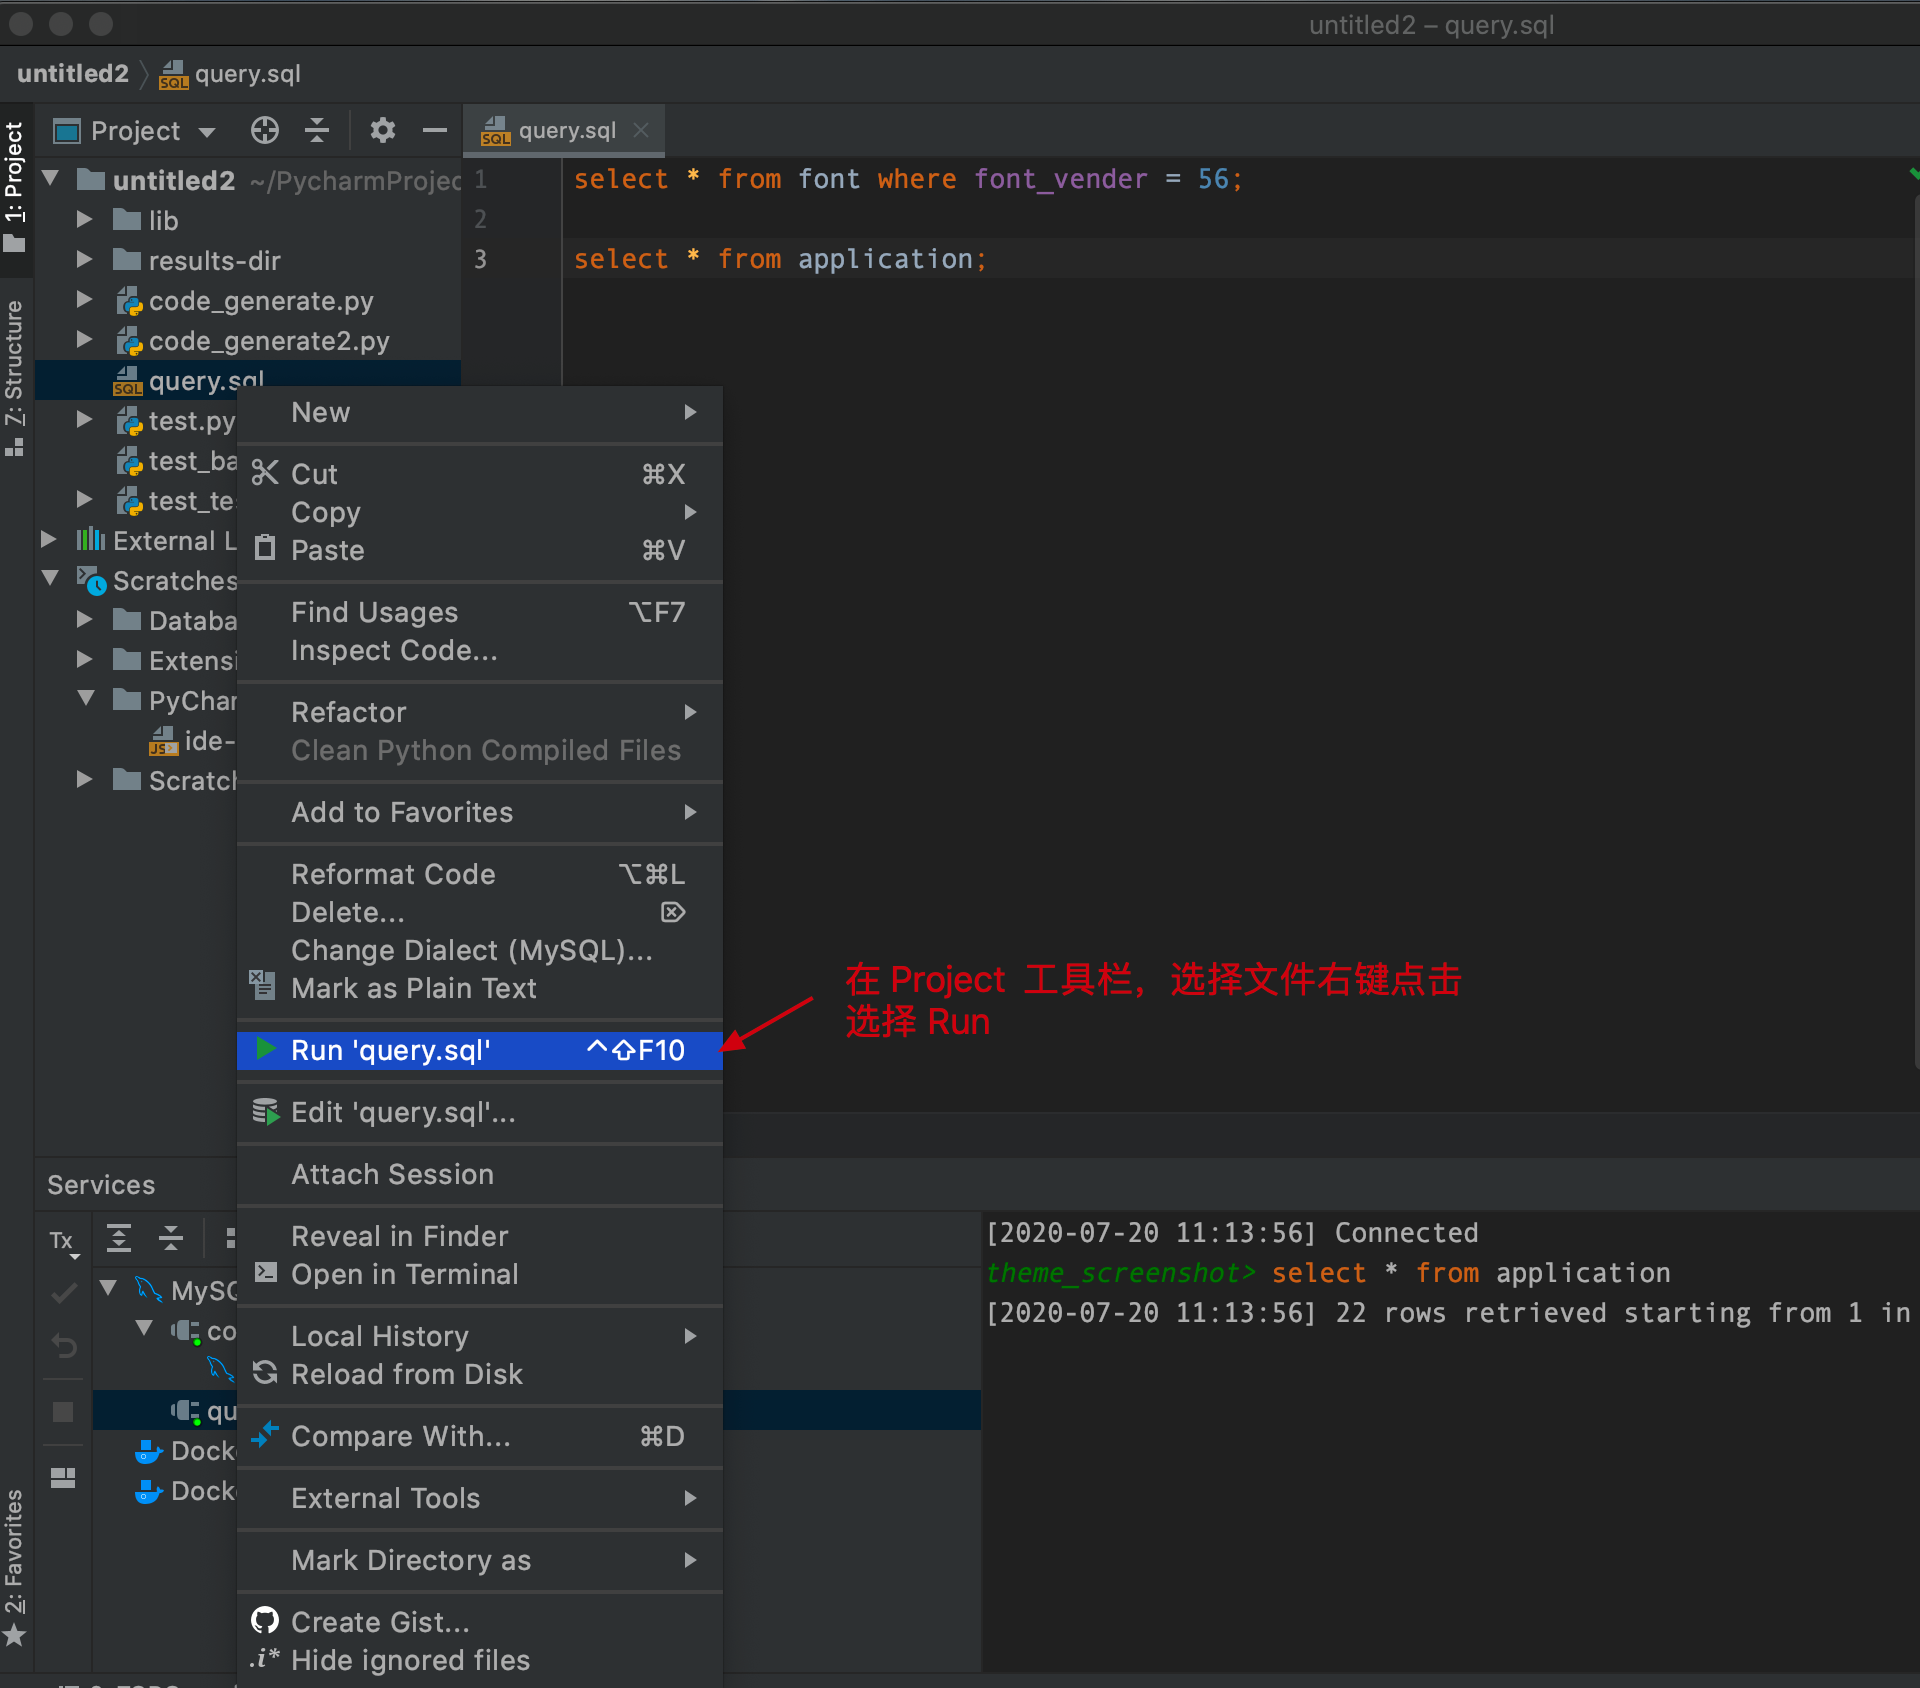Choose Create Gist... item
The width and height of the screenshot is (1920, 1688).
click(480, 1622)
